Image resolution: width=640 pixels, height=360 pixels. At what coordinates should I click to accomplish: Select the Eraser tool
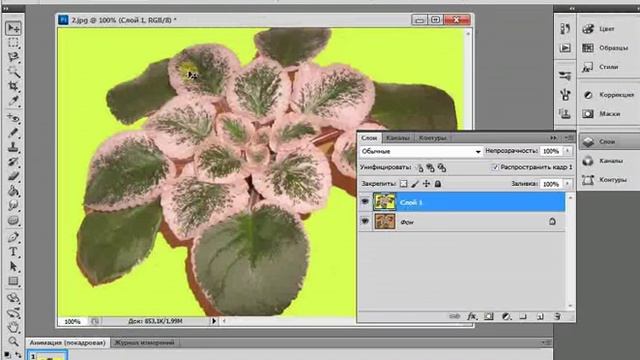click(13, 176)
